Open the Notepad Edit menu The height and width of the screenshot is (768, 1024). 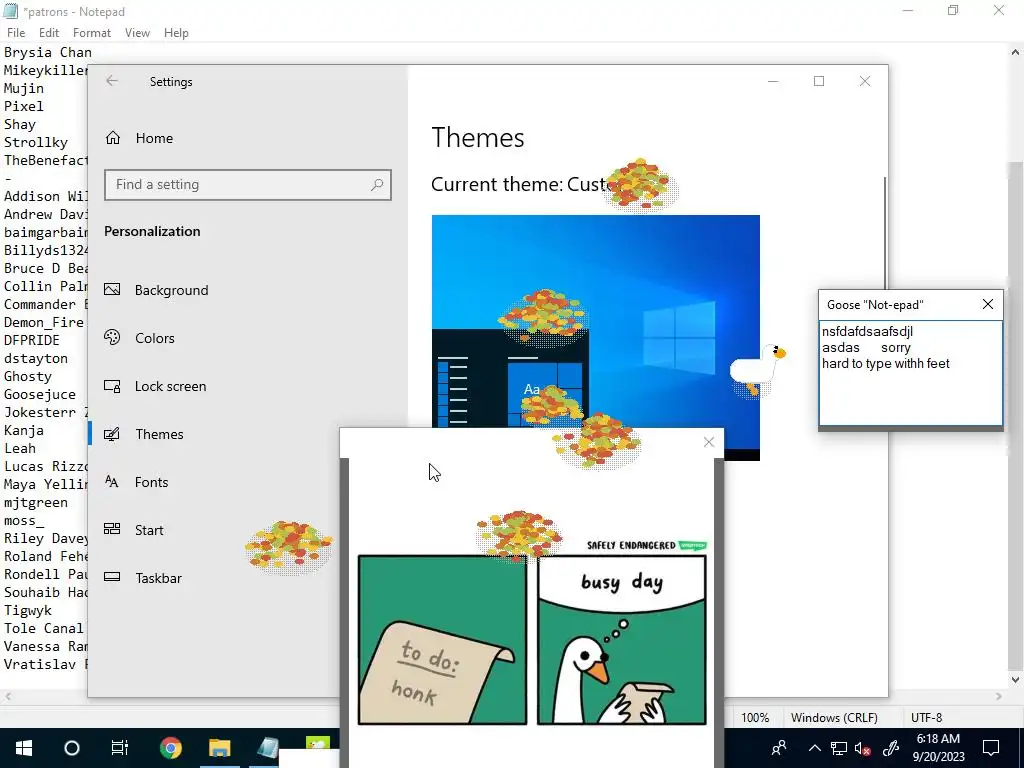(49, 33)
